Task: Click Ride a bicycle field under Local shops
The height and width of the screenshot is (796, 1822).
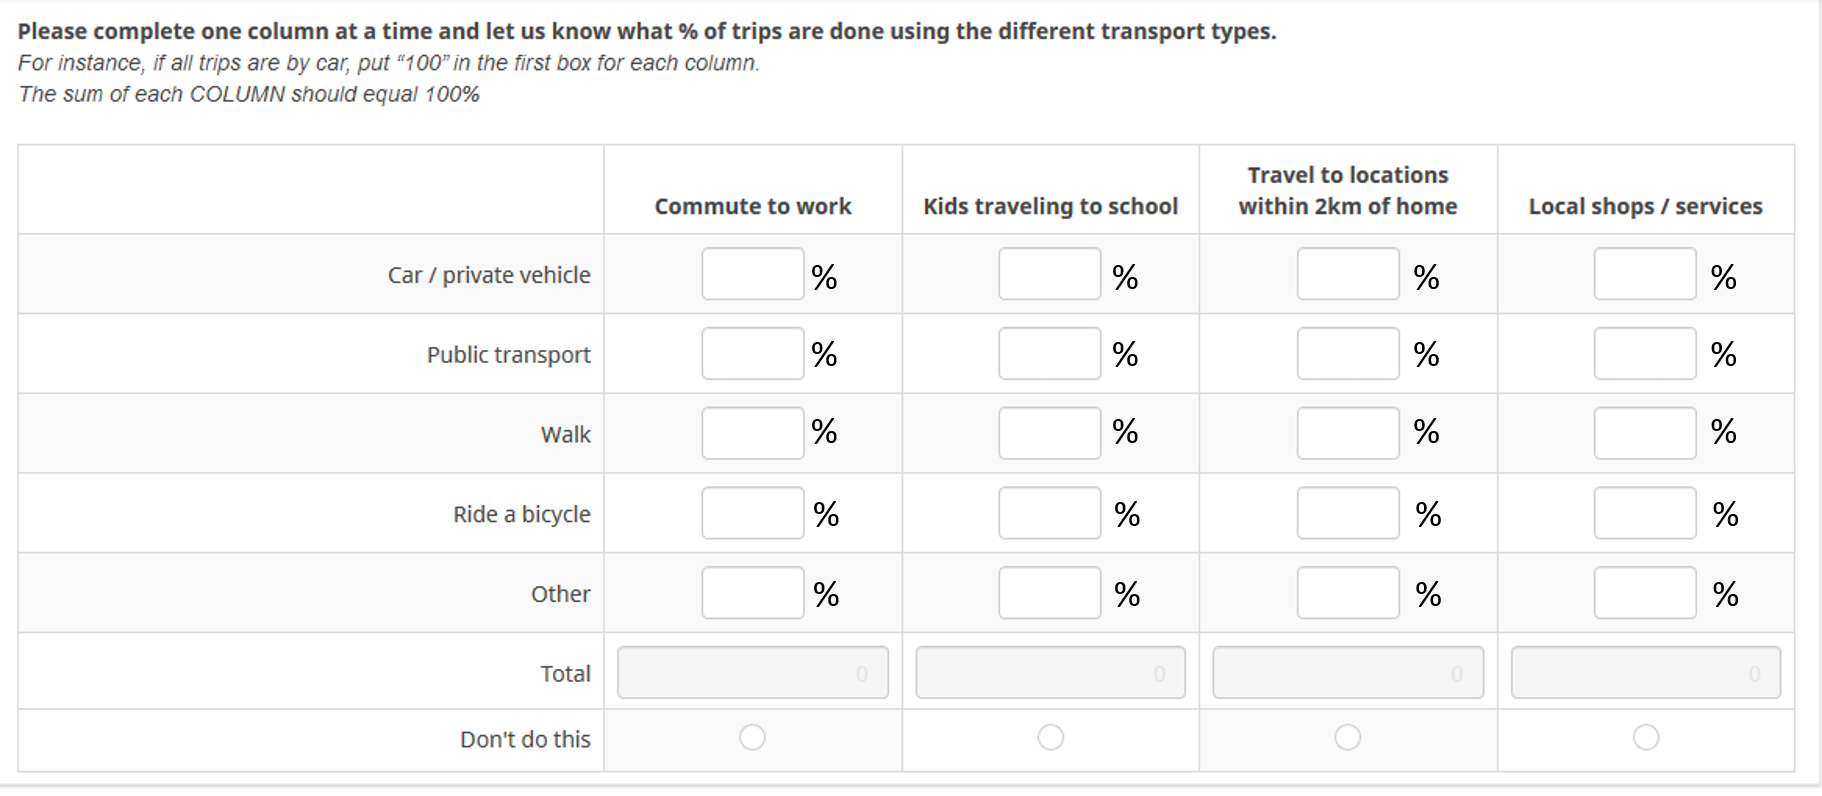Action: [1644, 513]
